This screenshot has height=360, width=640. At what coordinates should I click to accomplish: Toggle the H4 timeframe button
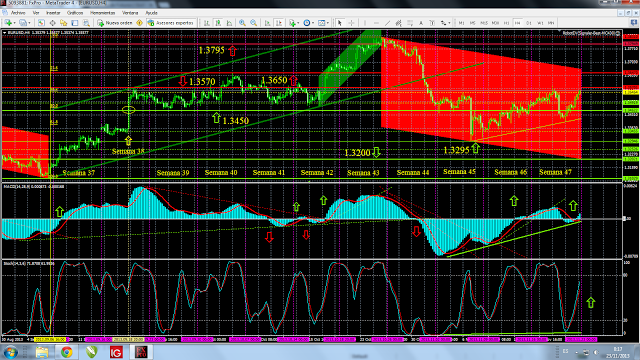pos(517,23)
